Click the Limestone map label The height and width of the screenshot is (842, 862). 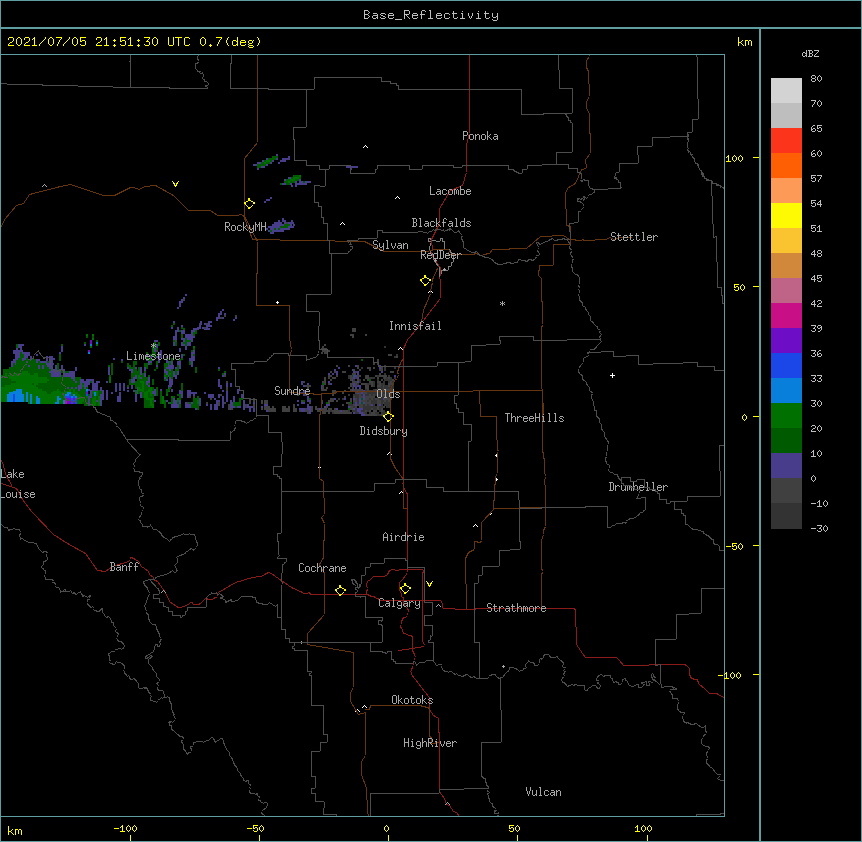153,356
